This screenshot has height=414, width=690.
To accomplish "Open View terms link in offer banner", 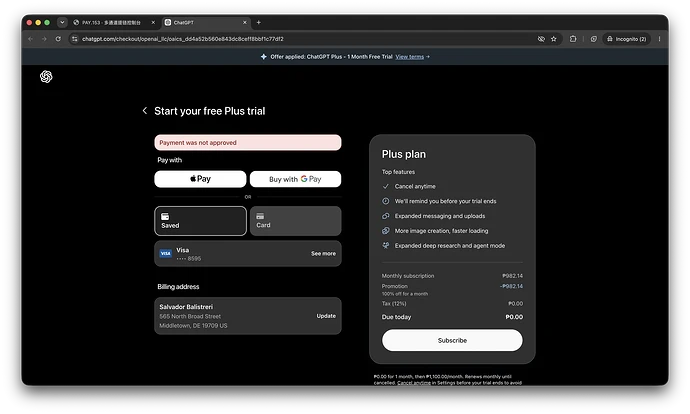I will click(409, 57).
